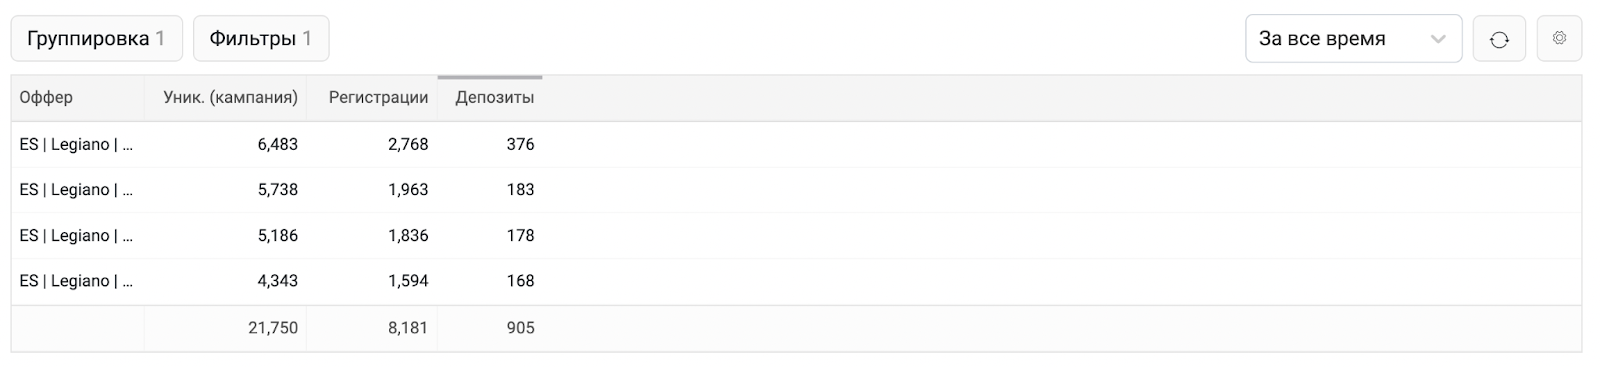
Task: Sort by Уник. (кампания) column header
Action: tap(230, 97)
